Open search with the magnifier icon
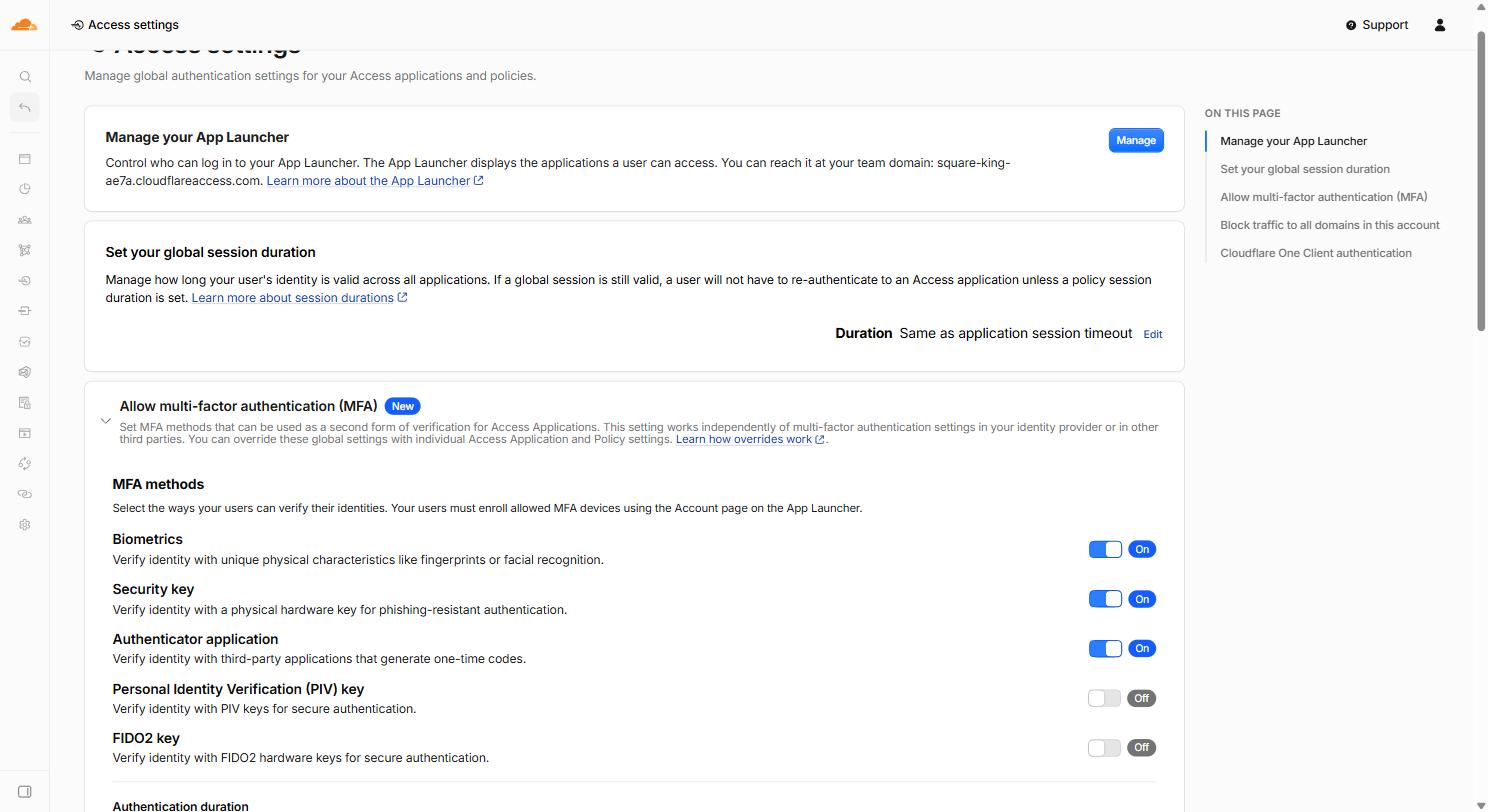1488x812 pixels. [x=25, y=77]
